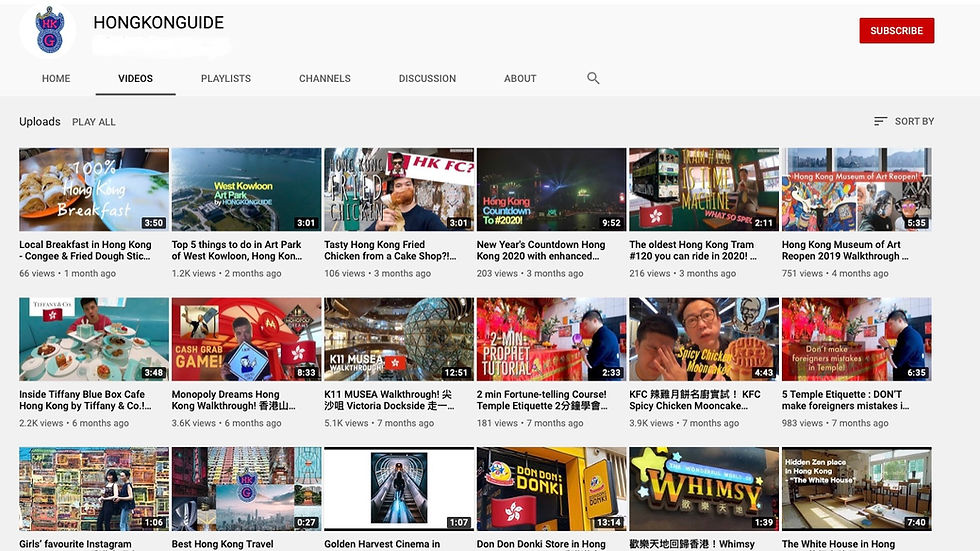This screenshot has height=551, width=980.
Task: Click the HONGKONGUIDE channel name
Action: pos(159,22)
